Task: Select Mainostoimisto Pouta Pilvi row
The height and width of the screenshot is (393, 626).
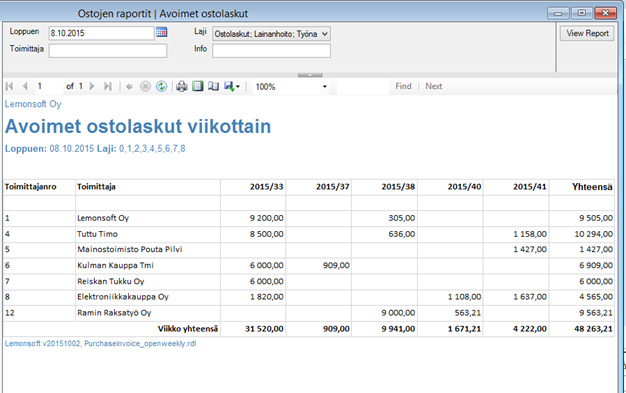Action: [x=130, y=250]
